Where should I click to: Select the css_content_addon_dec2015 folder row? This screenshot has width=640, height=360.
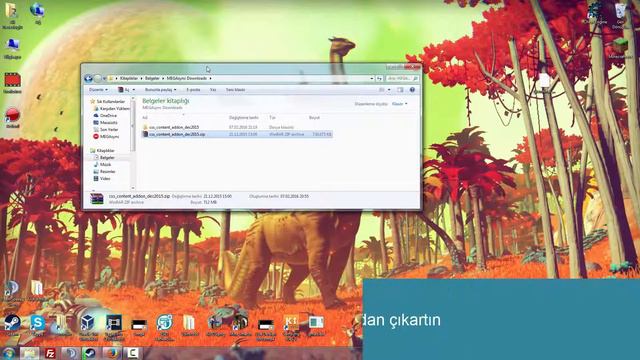(x=237, y=127)
